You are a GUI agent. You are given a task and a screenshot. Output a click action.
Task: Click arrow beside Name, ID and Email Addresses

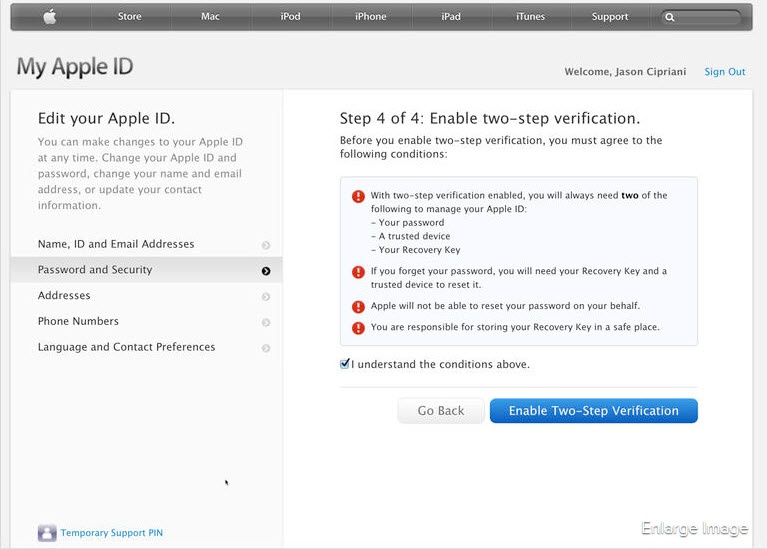pyautogui.click(x=265, y=245)
